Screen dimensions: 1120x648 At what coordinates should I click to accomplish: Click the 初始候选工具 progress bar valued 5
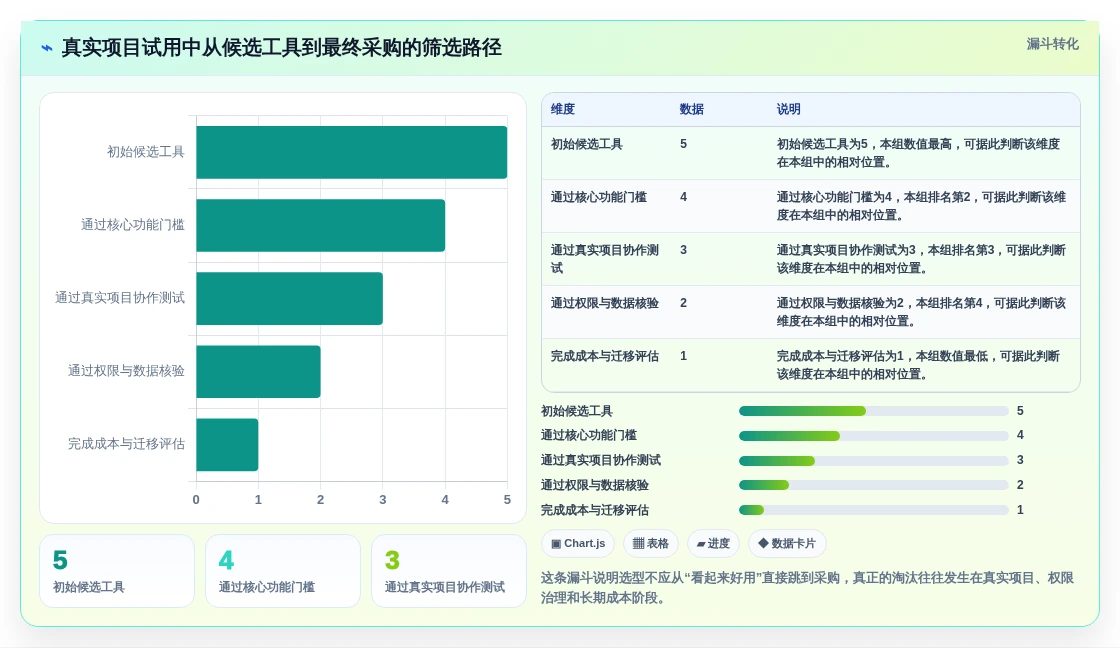pos(874,411)
